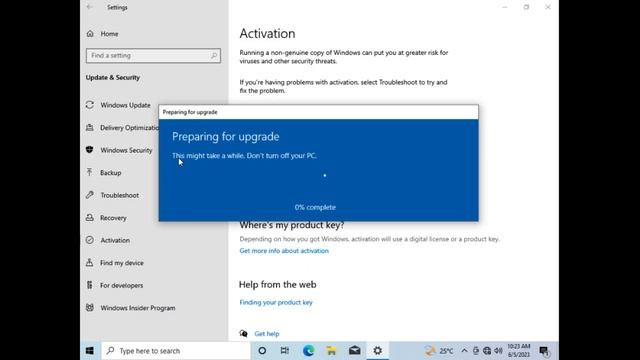Close the Settings window
This screenshot has width=640, height=360.
tap(548, 7)
